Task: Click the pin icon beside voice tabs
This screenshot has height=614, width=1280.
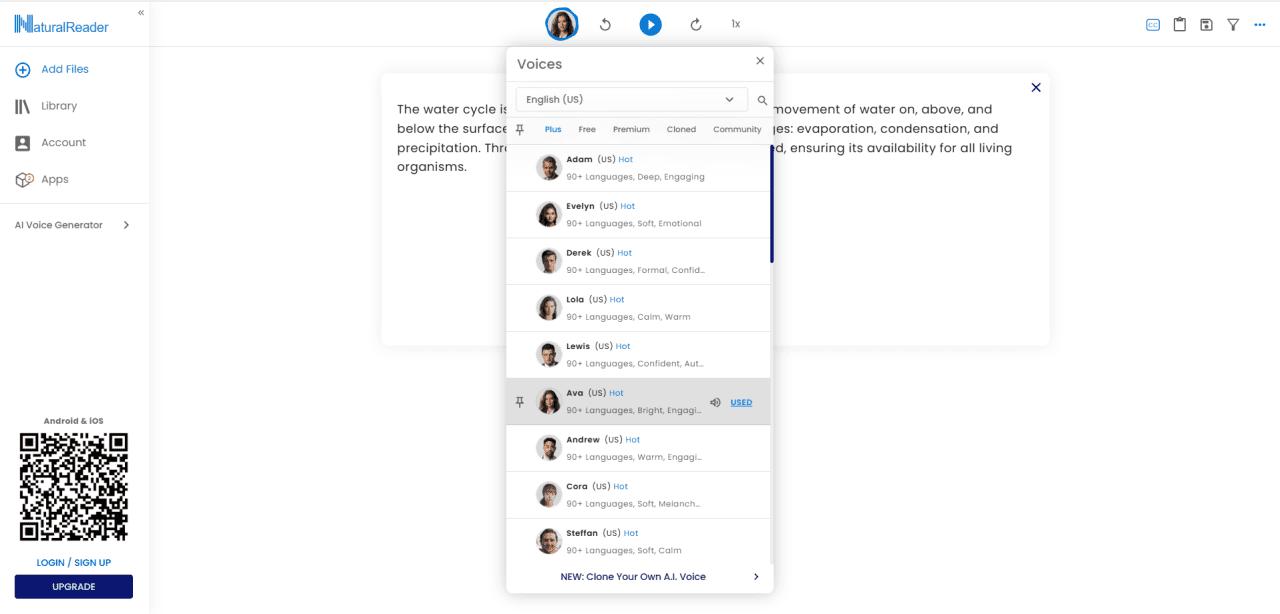Action: click(x=520, y=130)
